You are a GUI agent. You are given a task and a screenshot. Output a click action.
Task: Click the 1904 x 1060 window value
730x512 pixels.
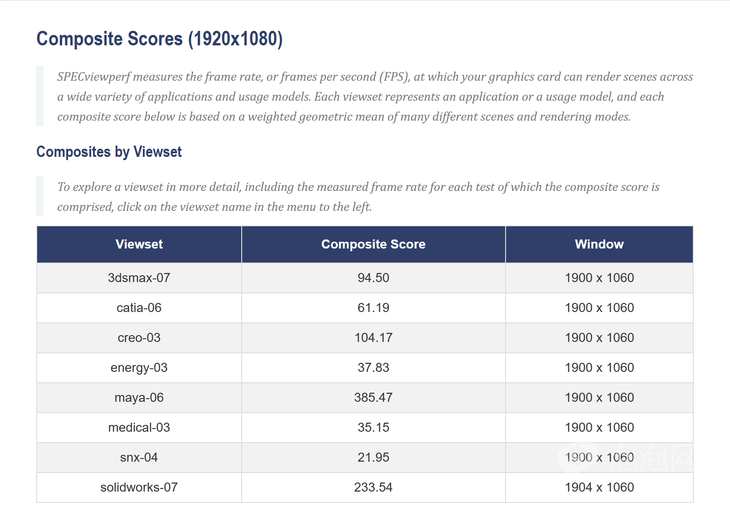tap(599, 487)
